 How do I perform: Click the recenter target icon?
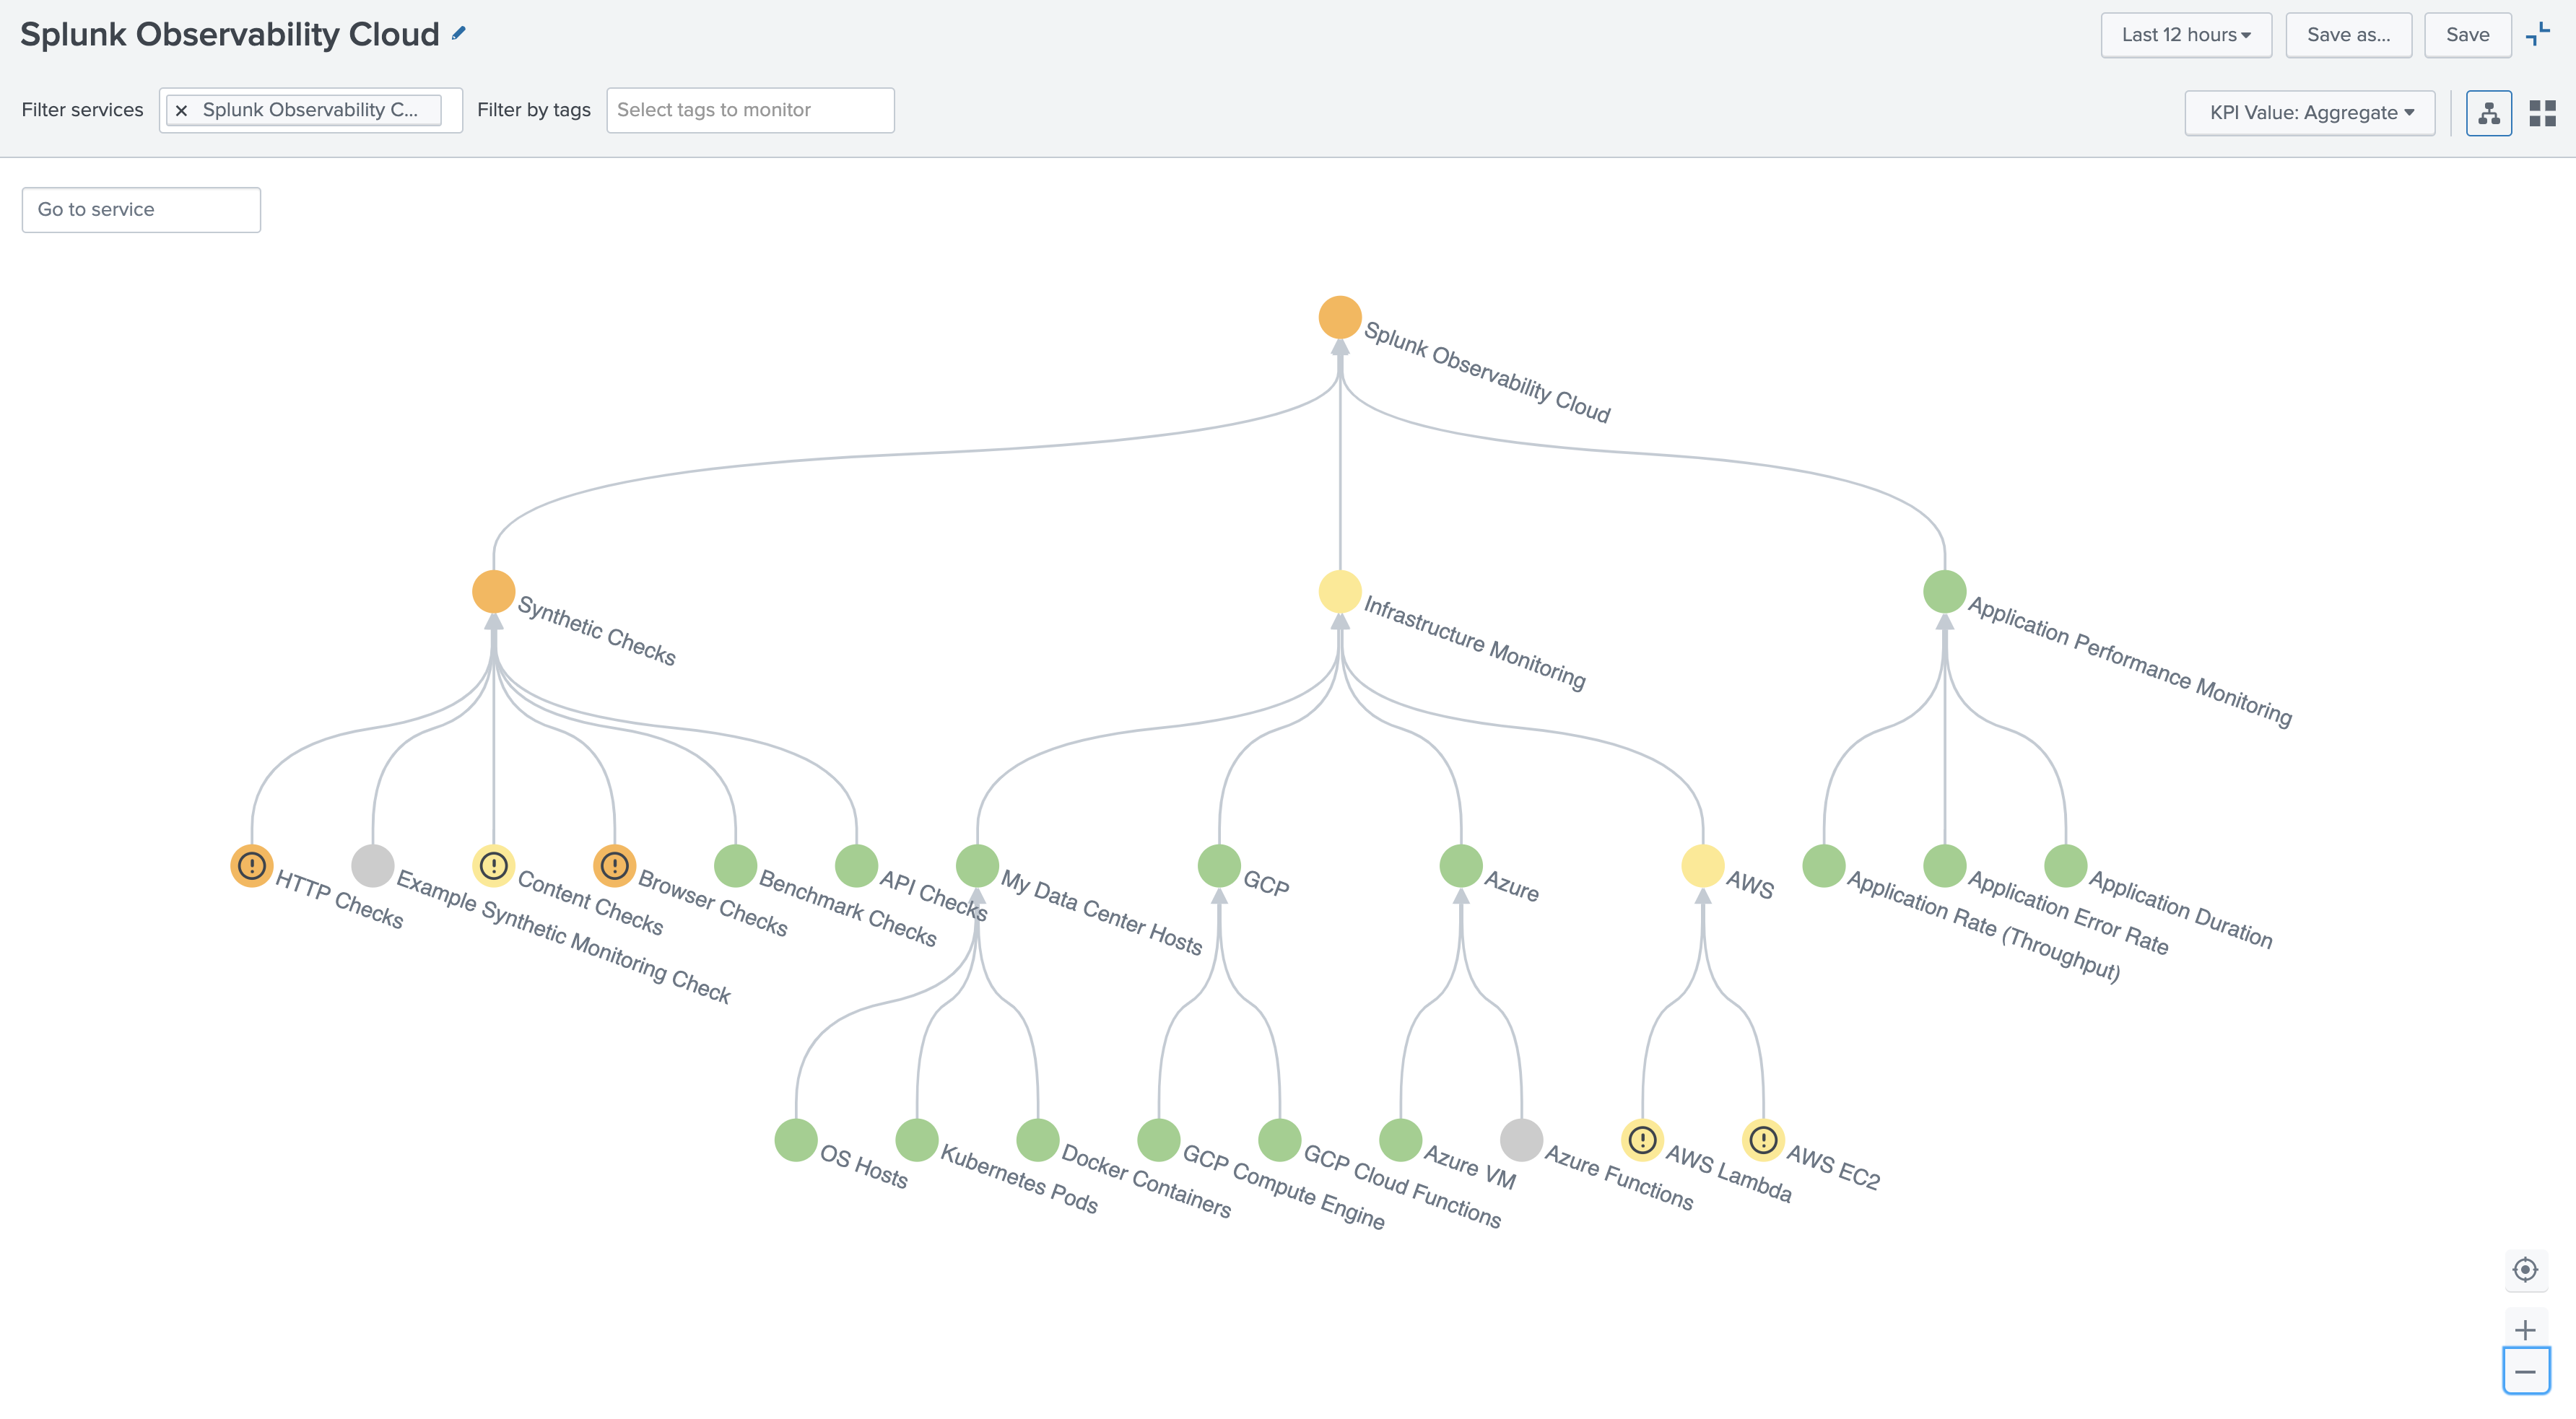tap(2525, 1270)
